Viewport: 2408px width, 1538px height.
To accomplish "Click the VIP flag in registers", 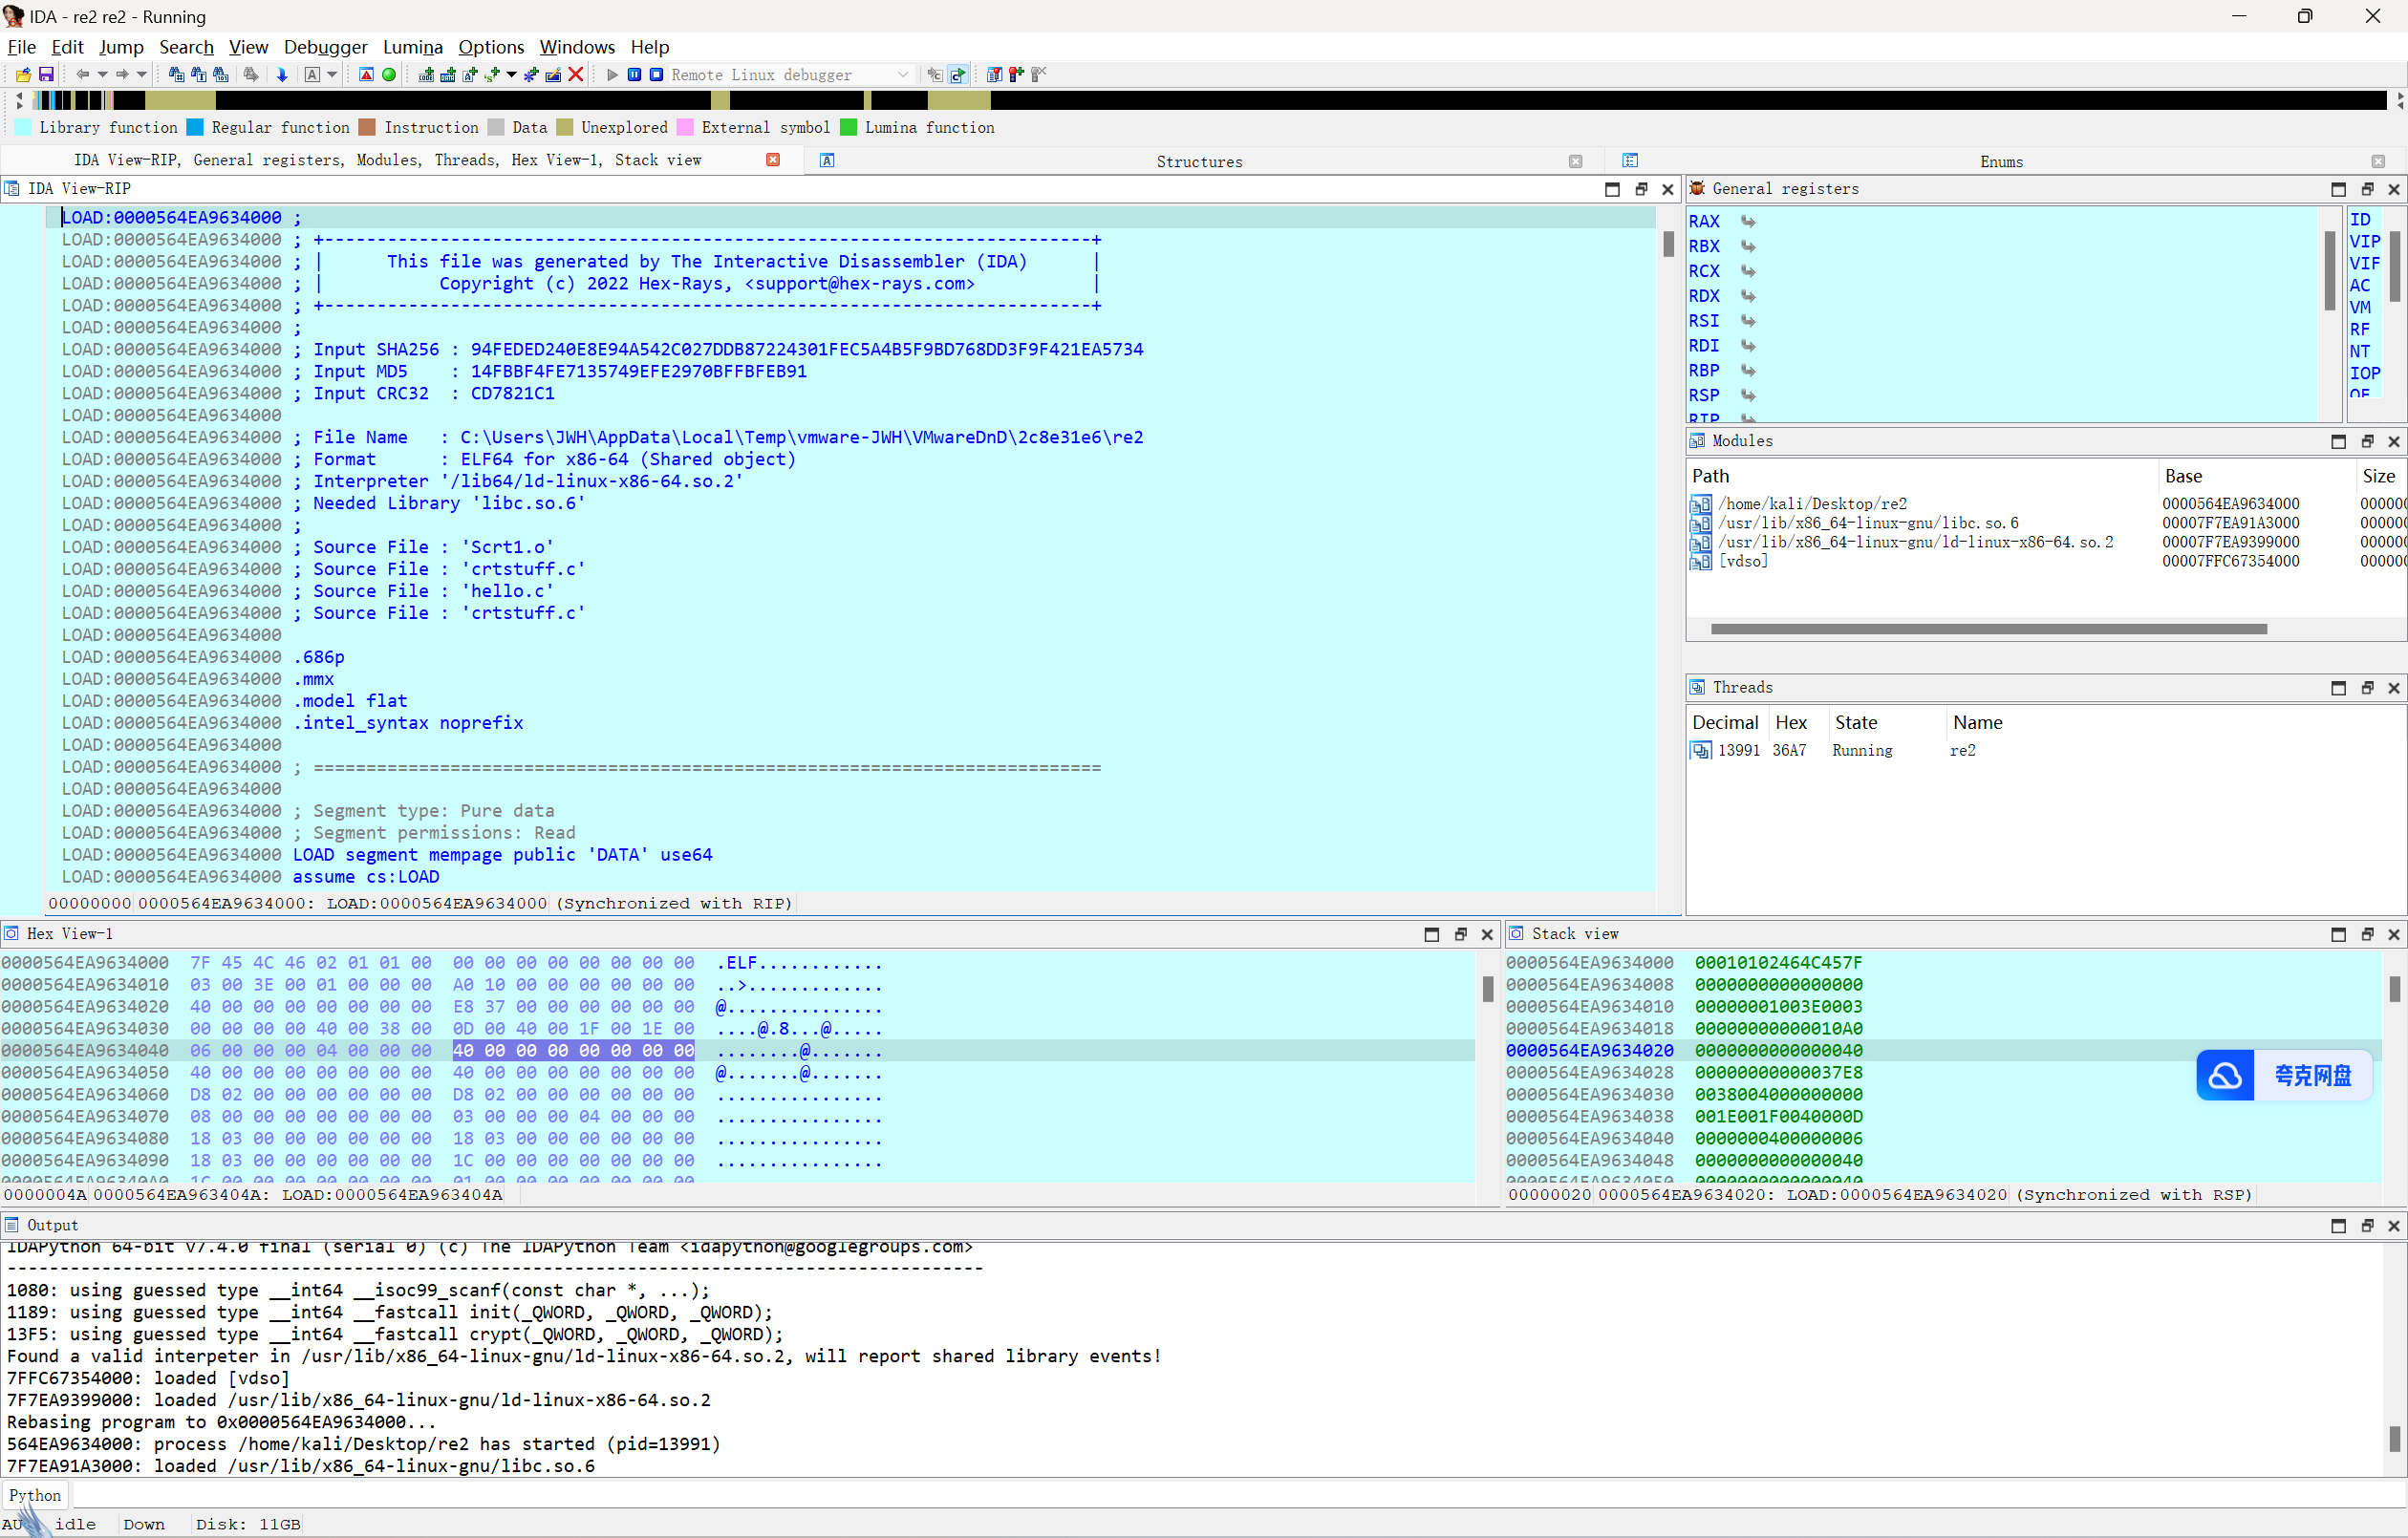I will (x=2364, y=241).
